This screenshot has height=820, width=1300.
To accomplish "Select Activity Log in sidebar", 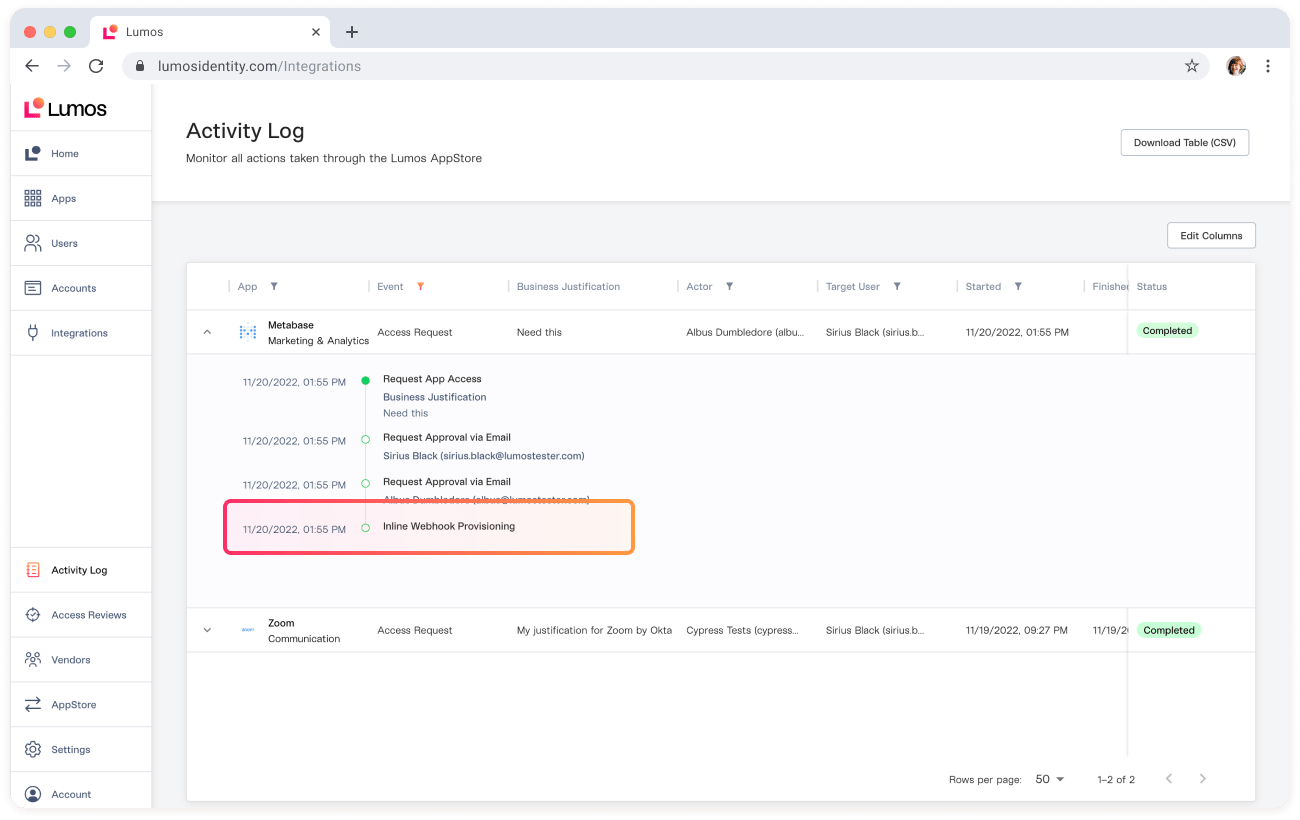I will [x=79, y=570].
